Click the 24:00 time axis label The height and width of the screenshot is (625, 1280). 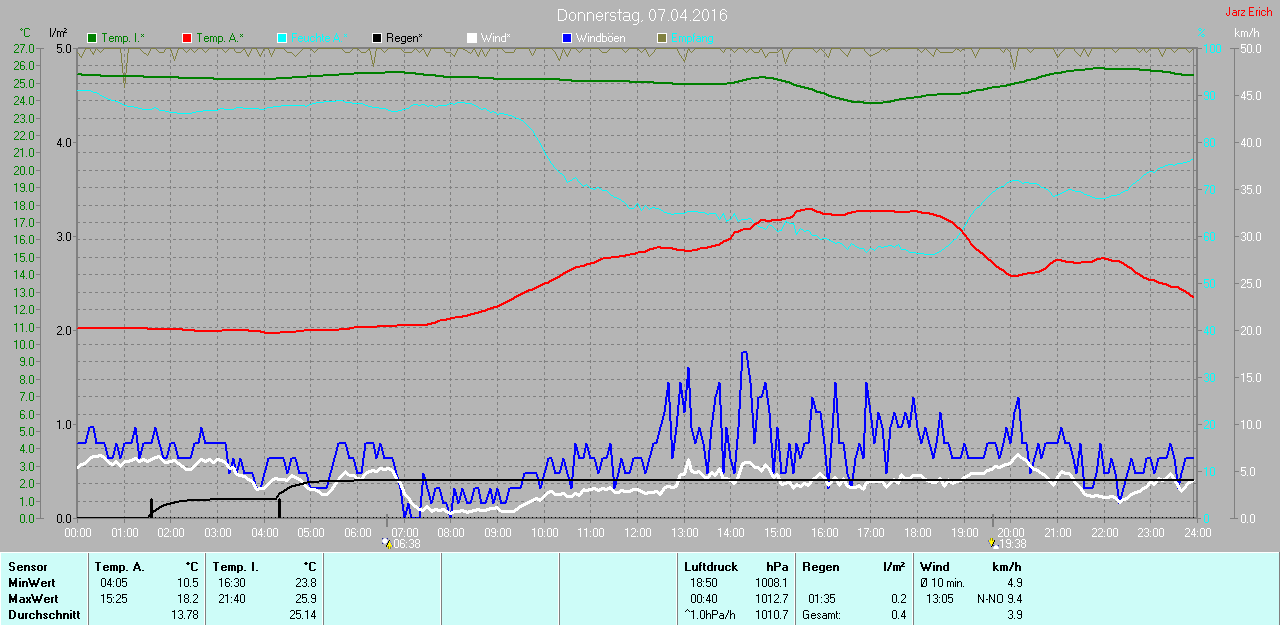[x=1197, y=533]
